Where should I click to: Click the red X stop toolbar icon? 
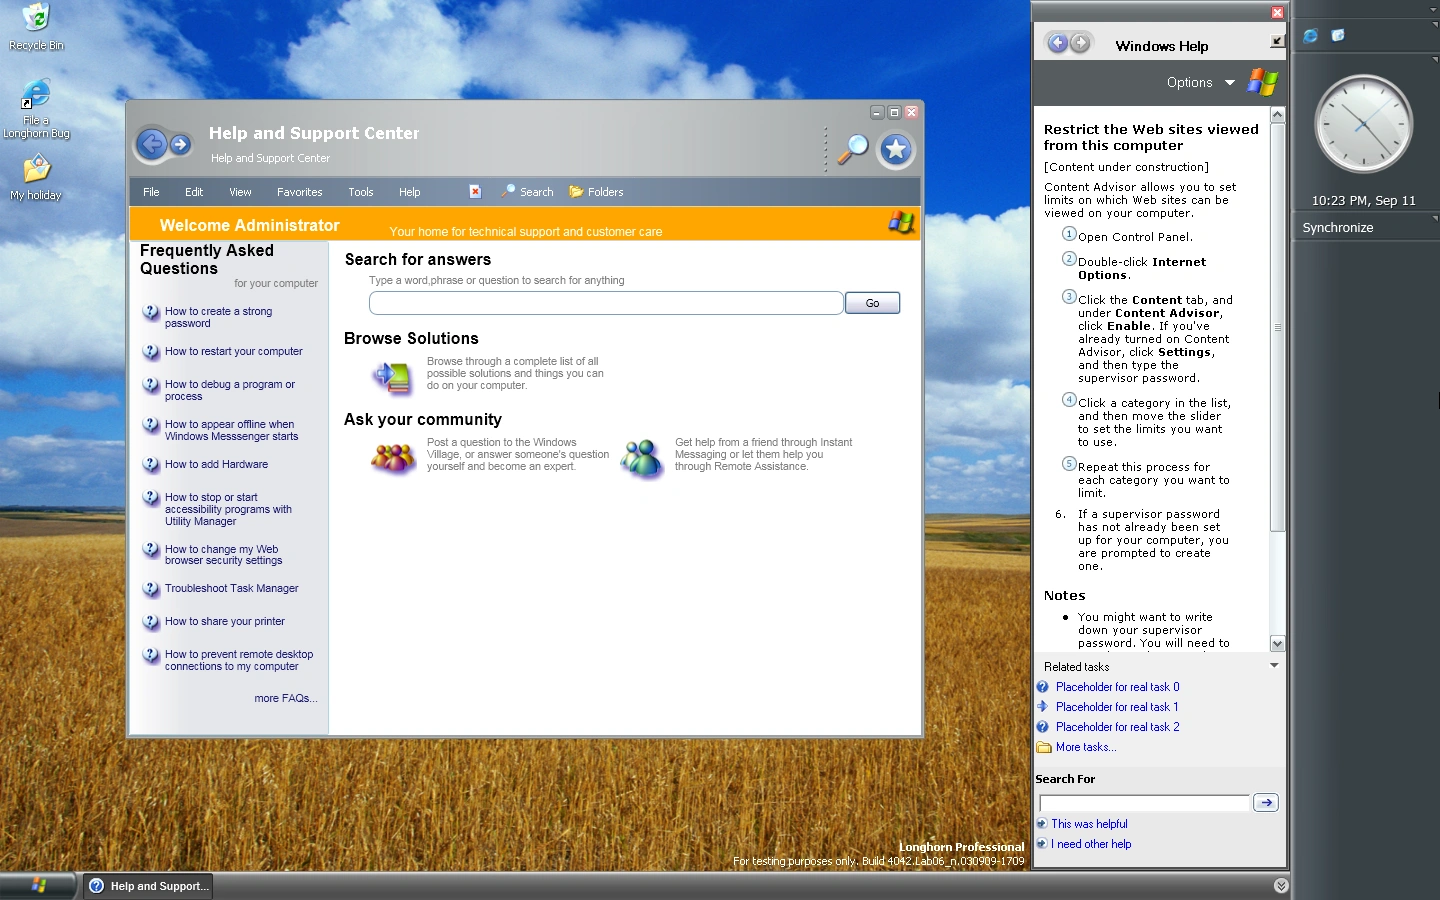(476, 191)
